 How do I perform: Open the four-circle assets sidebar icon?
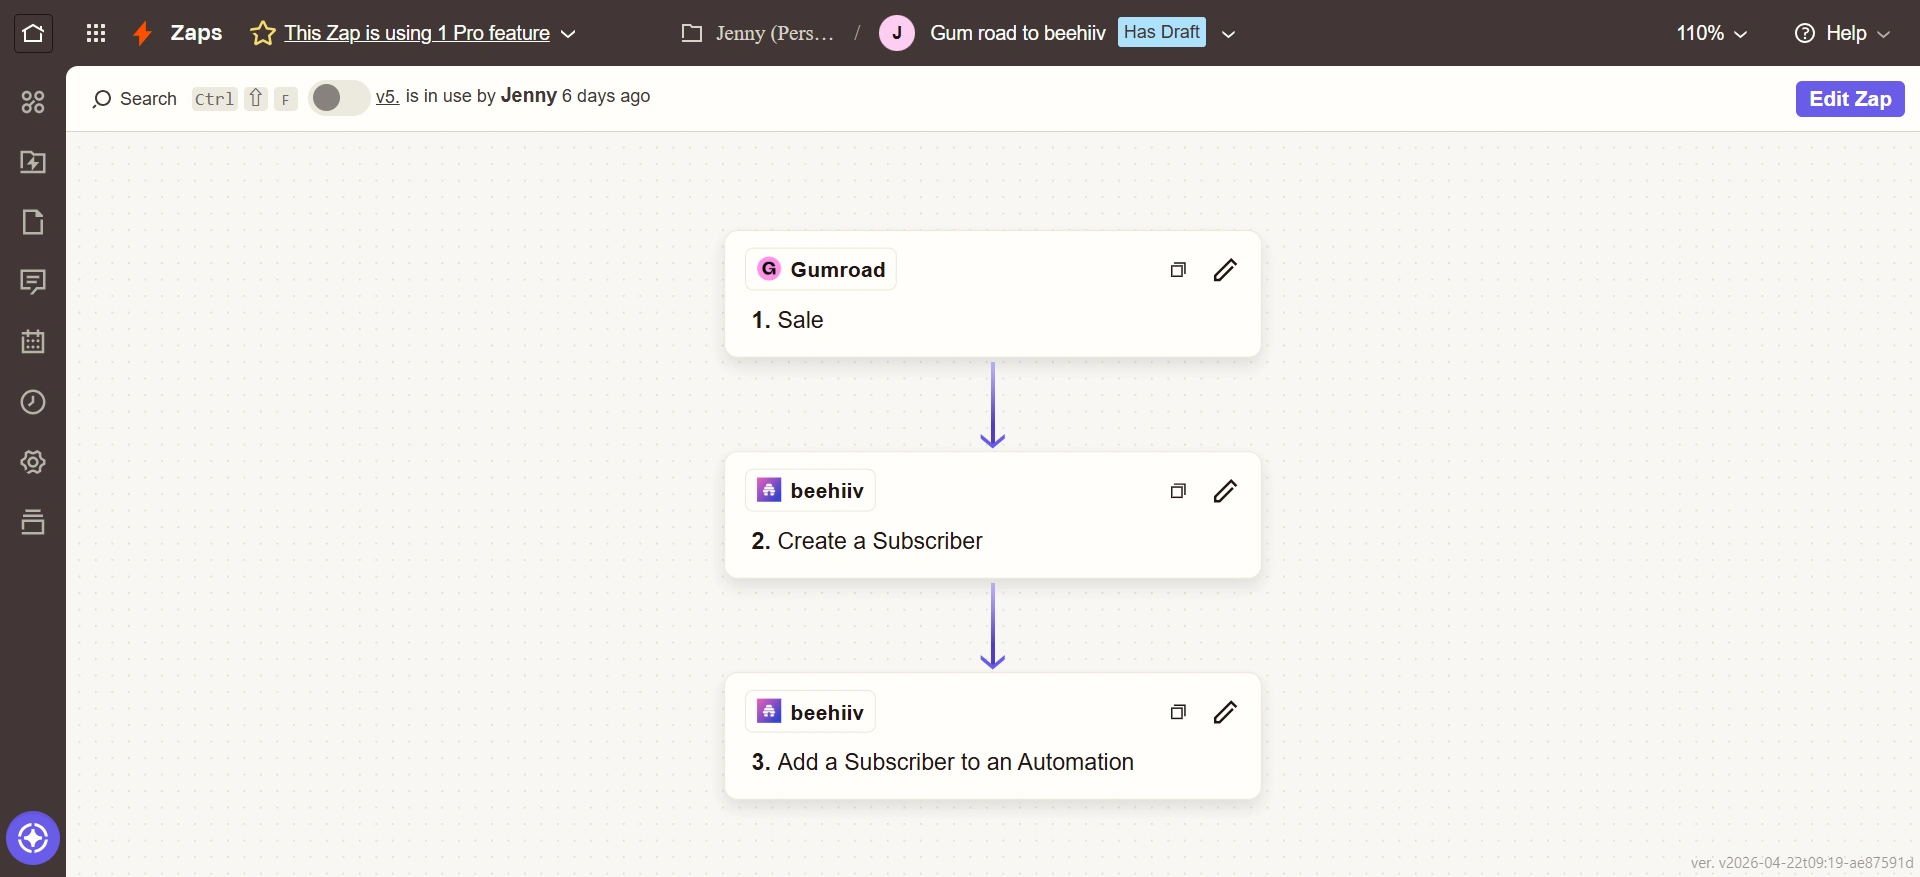[x=33, y=102]
